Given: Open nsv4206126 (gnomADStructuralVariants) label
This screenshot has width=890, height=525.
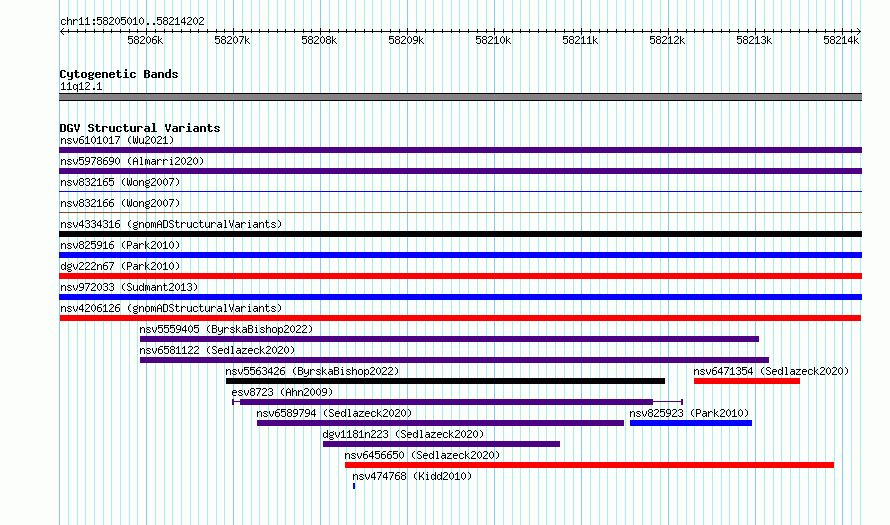Looking at the screenshot, I should pyautogui.click(x=171, y=308).
